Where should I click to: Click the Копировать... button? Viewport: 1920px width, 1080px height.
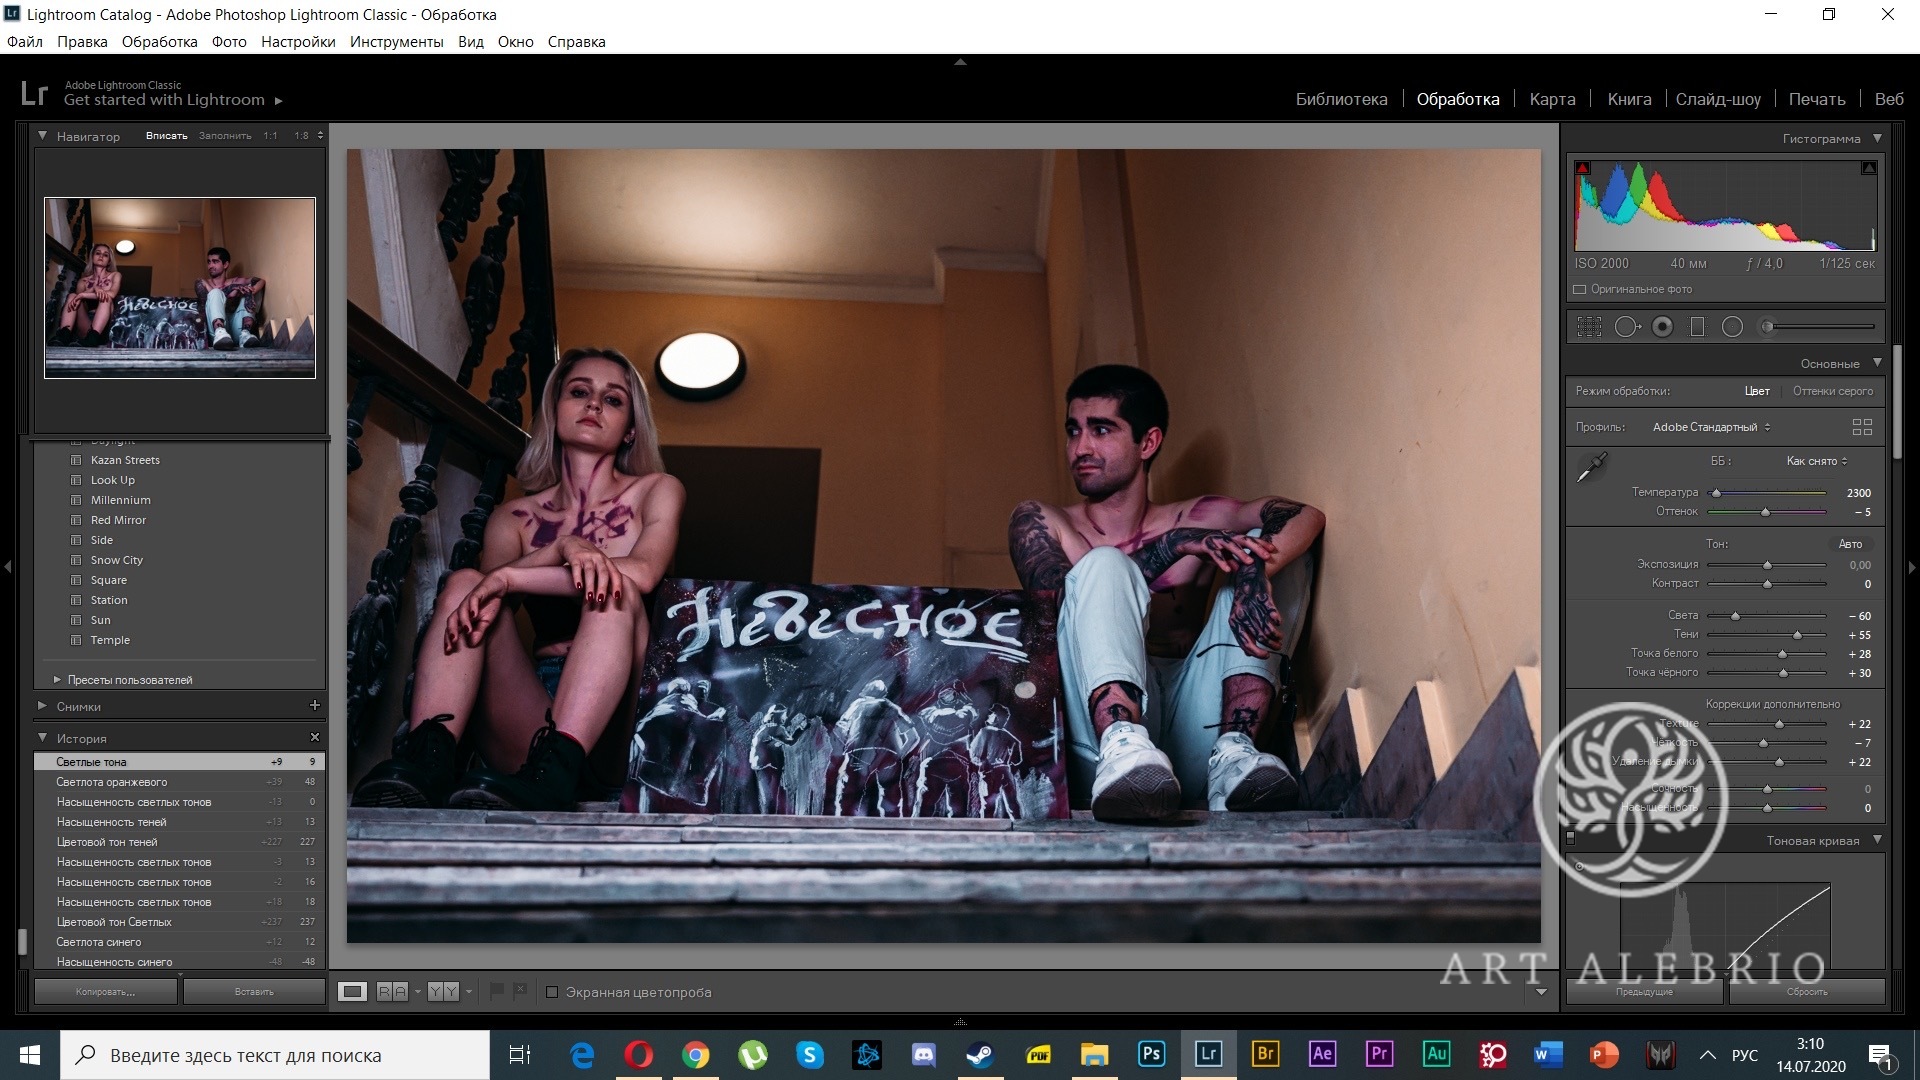[x=105, y=992]
